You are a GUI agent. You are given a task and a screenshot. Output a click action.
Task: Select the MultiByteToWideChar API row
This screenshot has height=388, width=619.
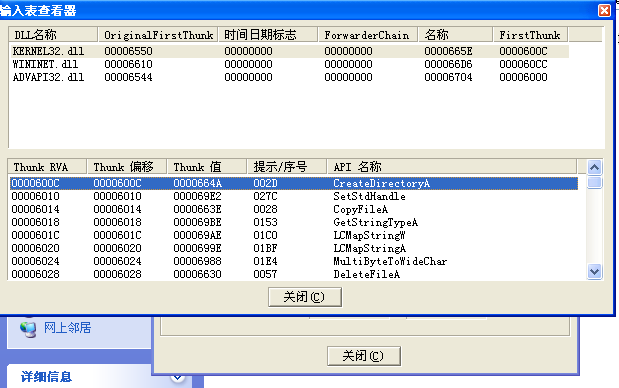(x=294, y=261)
